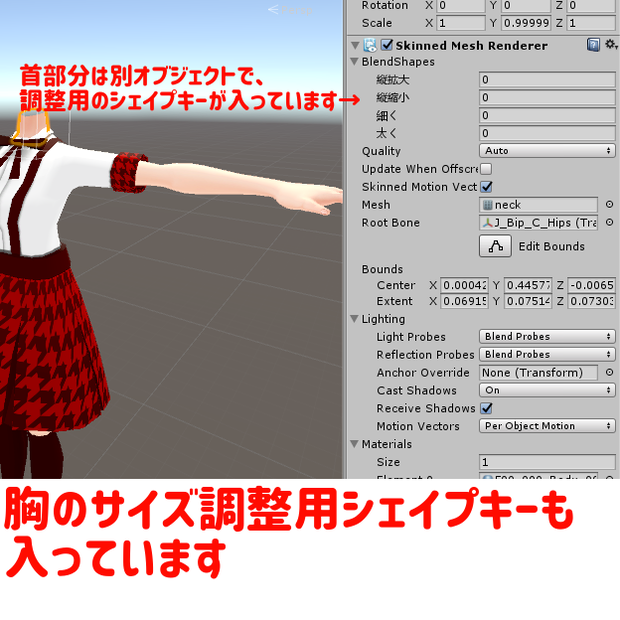This screenshot has height=620, width=620.
Task: Collapse the Materials section
Action: (354, 444)
